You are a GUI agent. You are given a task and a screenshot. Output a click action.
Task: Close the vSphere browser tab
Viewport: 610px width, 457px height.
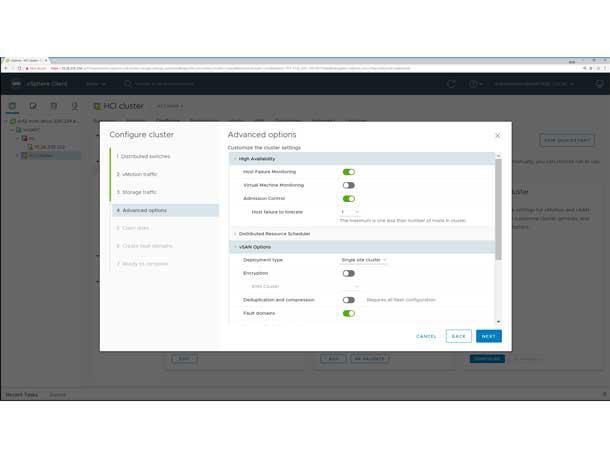pyautogui.click(x=46, y=61)
